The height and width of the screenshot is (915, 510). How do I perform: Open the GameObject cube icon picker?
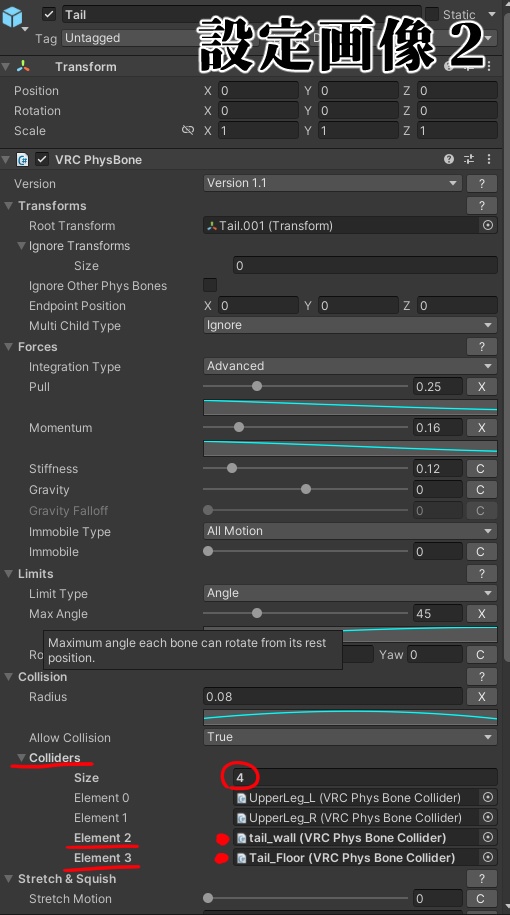tap(13, 18)
